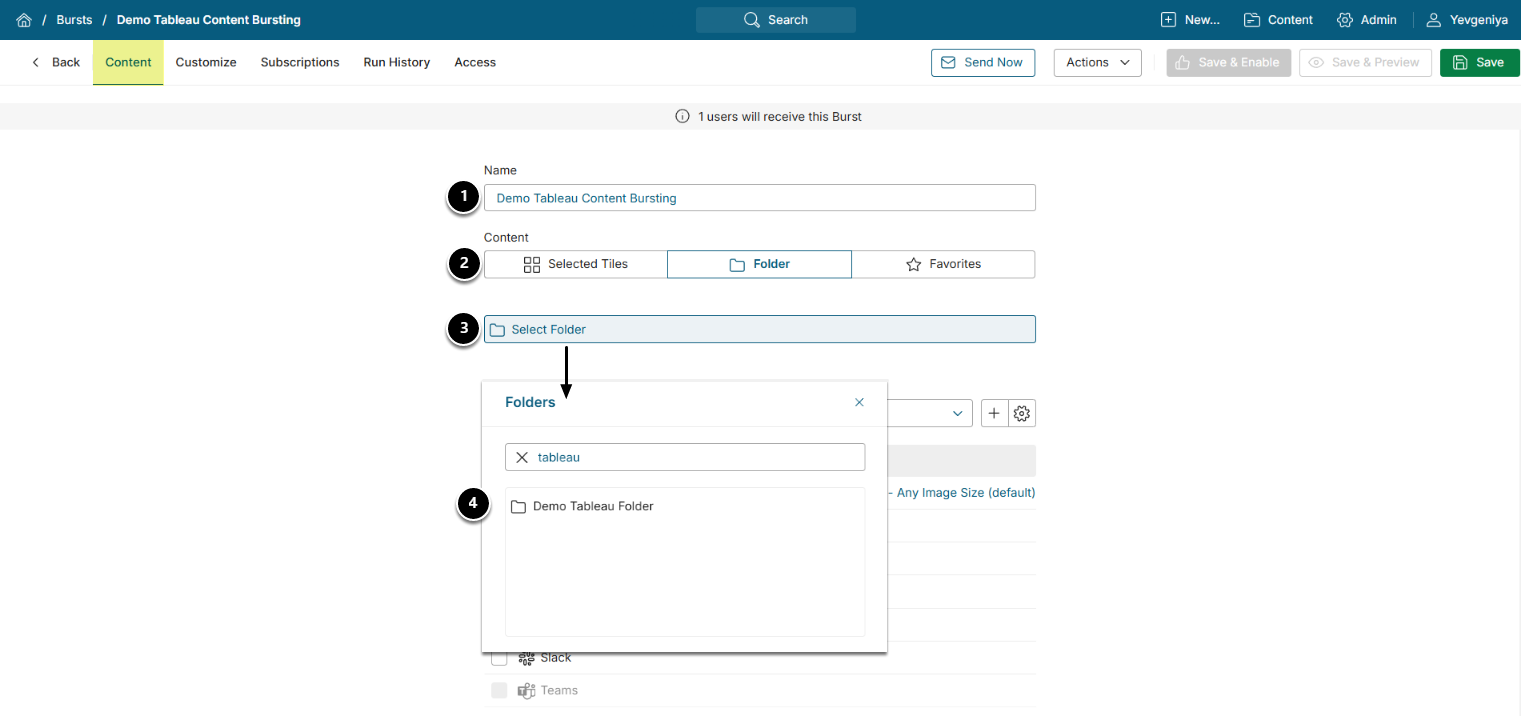This screenshot has width=1521, height=716.
Task: Click the Slack logo icon
Action: point(526,658)
